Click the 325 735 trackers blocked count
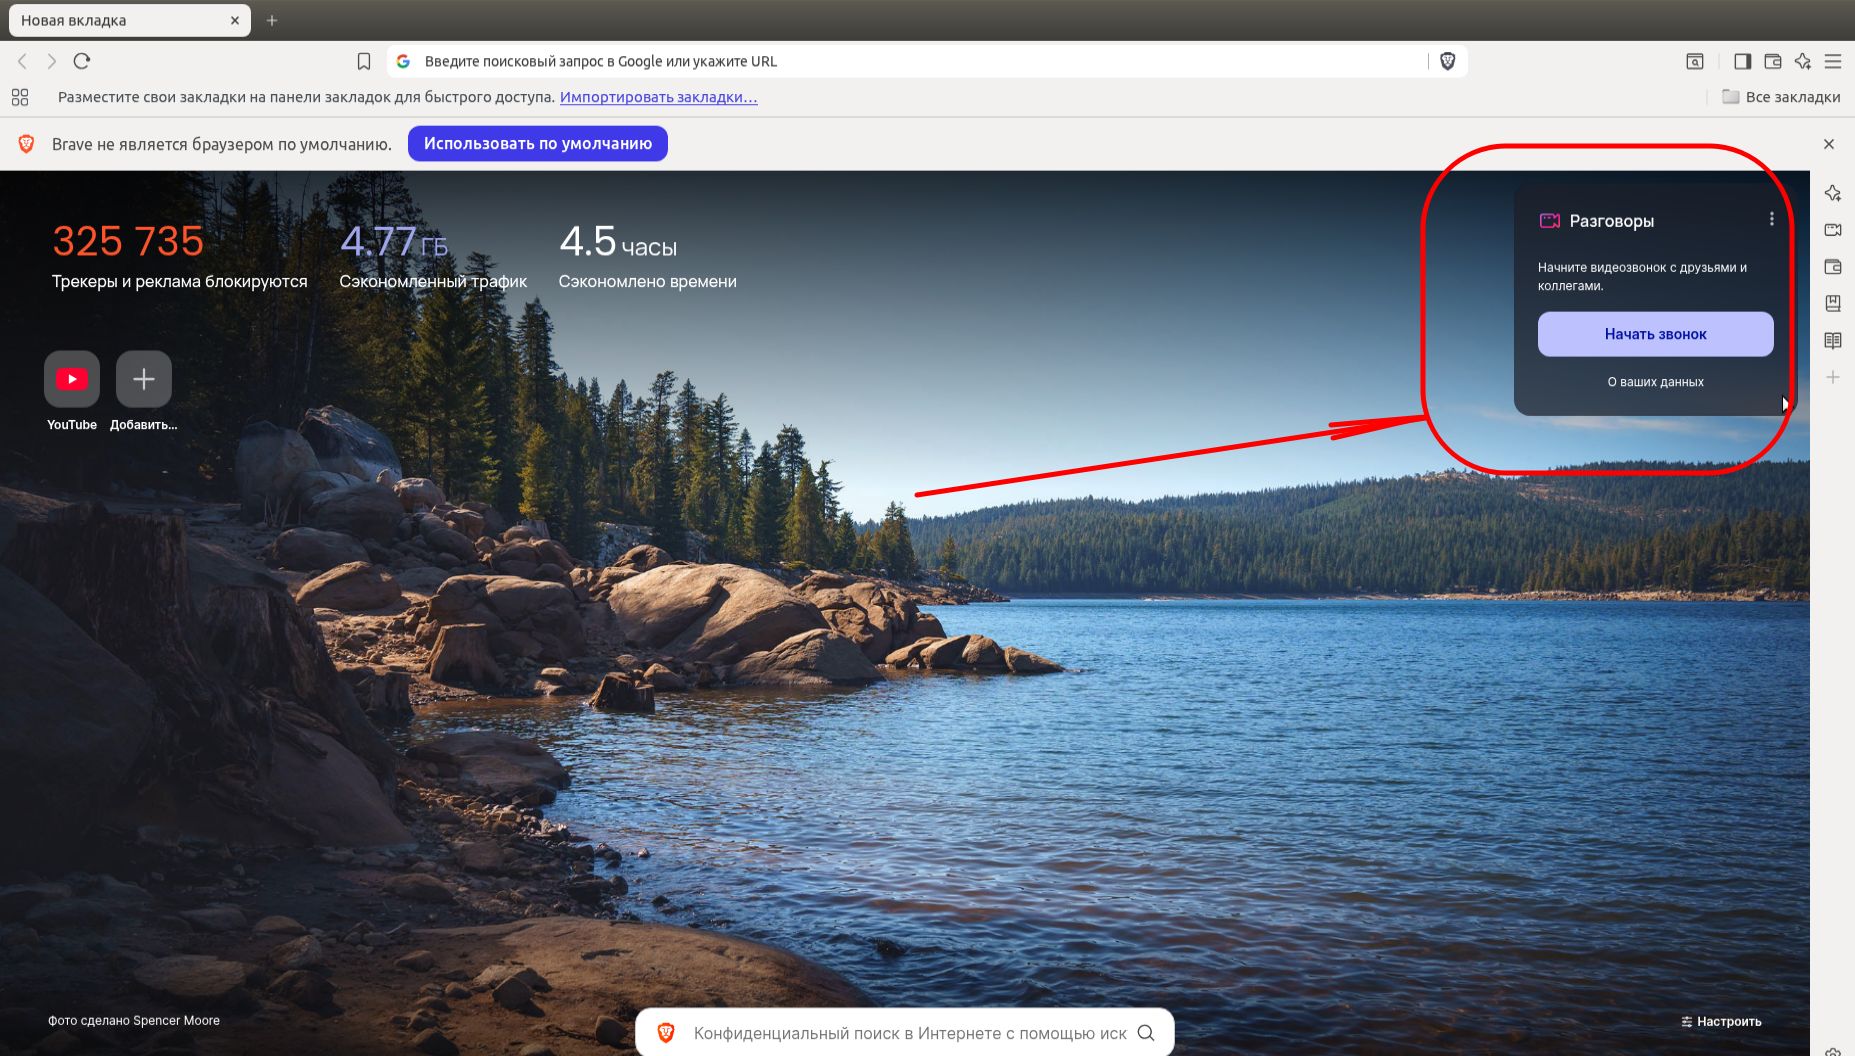1855x1056 pixels. tap(128, 241)
